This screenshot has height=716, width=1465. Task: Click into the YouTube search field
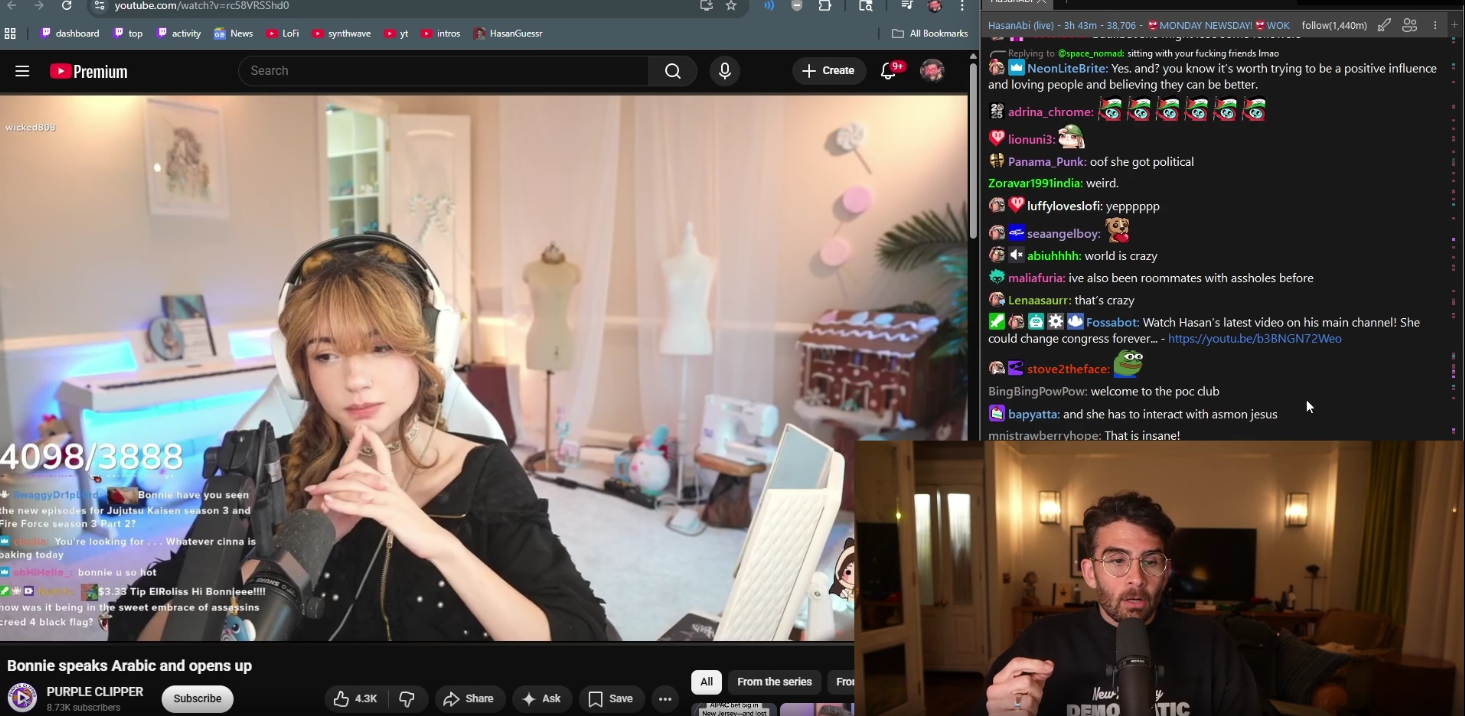pyautogui.click(x=443, y=71)
